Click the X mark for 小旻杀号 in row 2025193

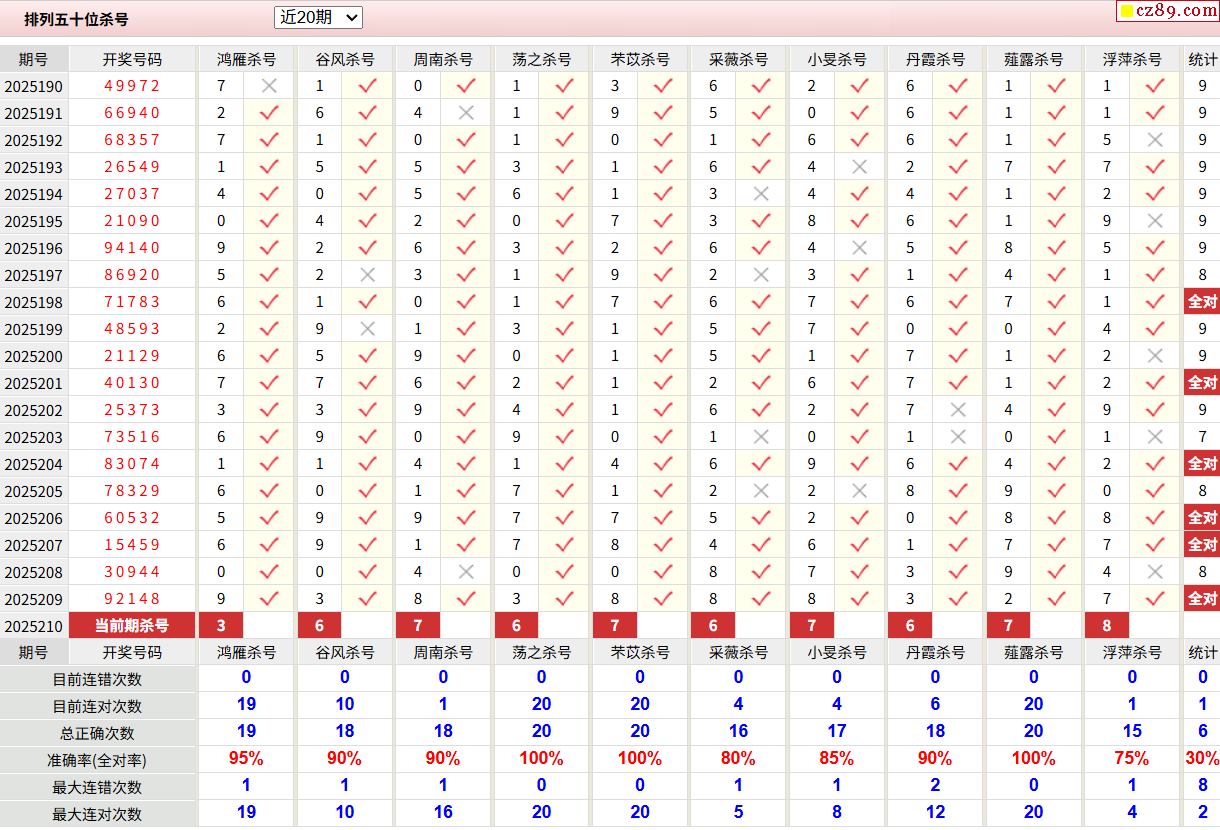coord(860,167)
